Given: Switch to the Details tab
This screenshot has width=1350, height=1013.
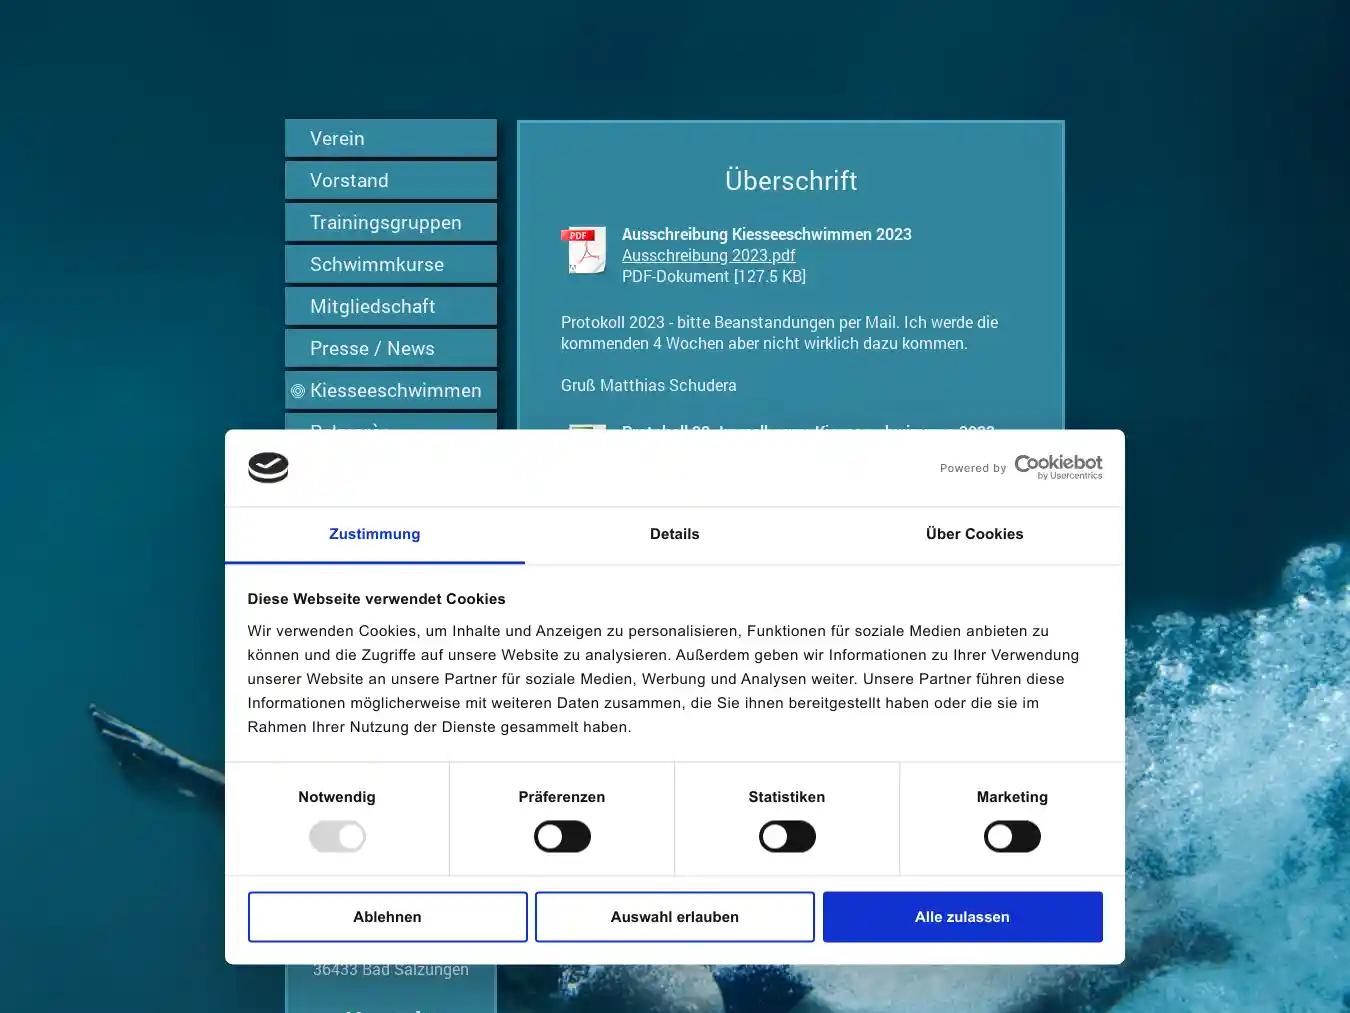Looking at the screenshot, I should click(674, 534).
